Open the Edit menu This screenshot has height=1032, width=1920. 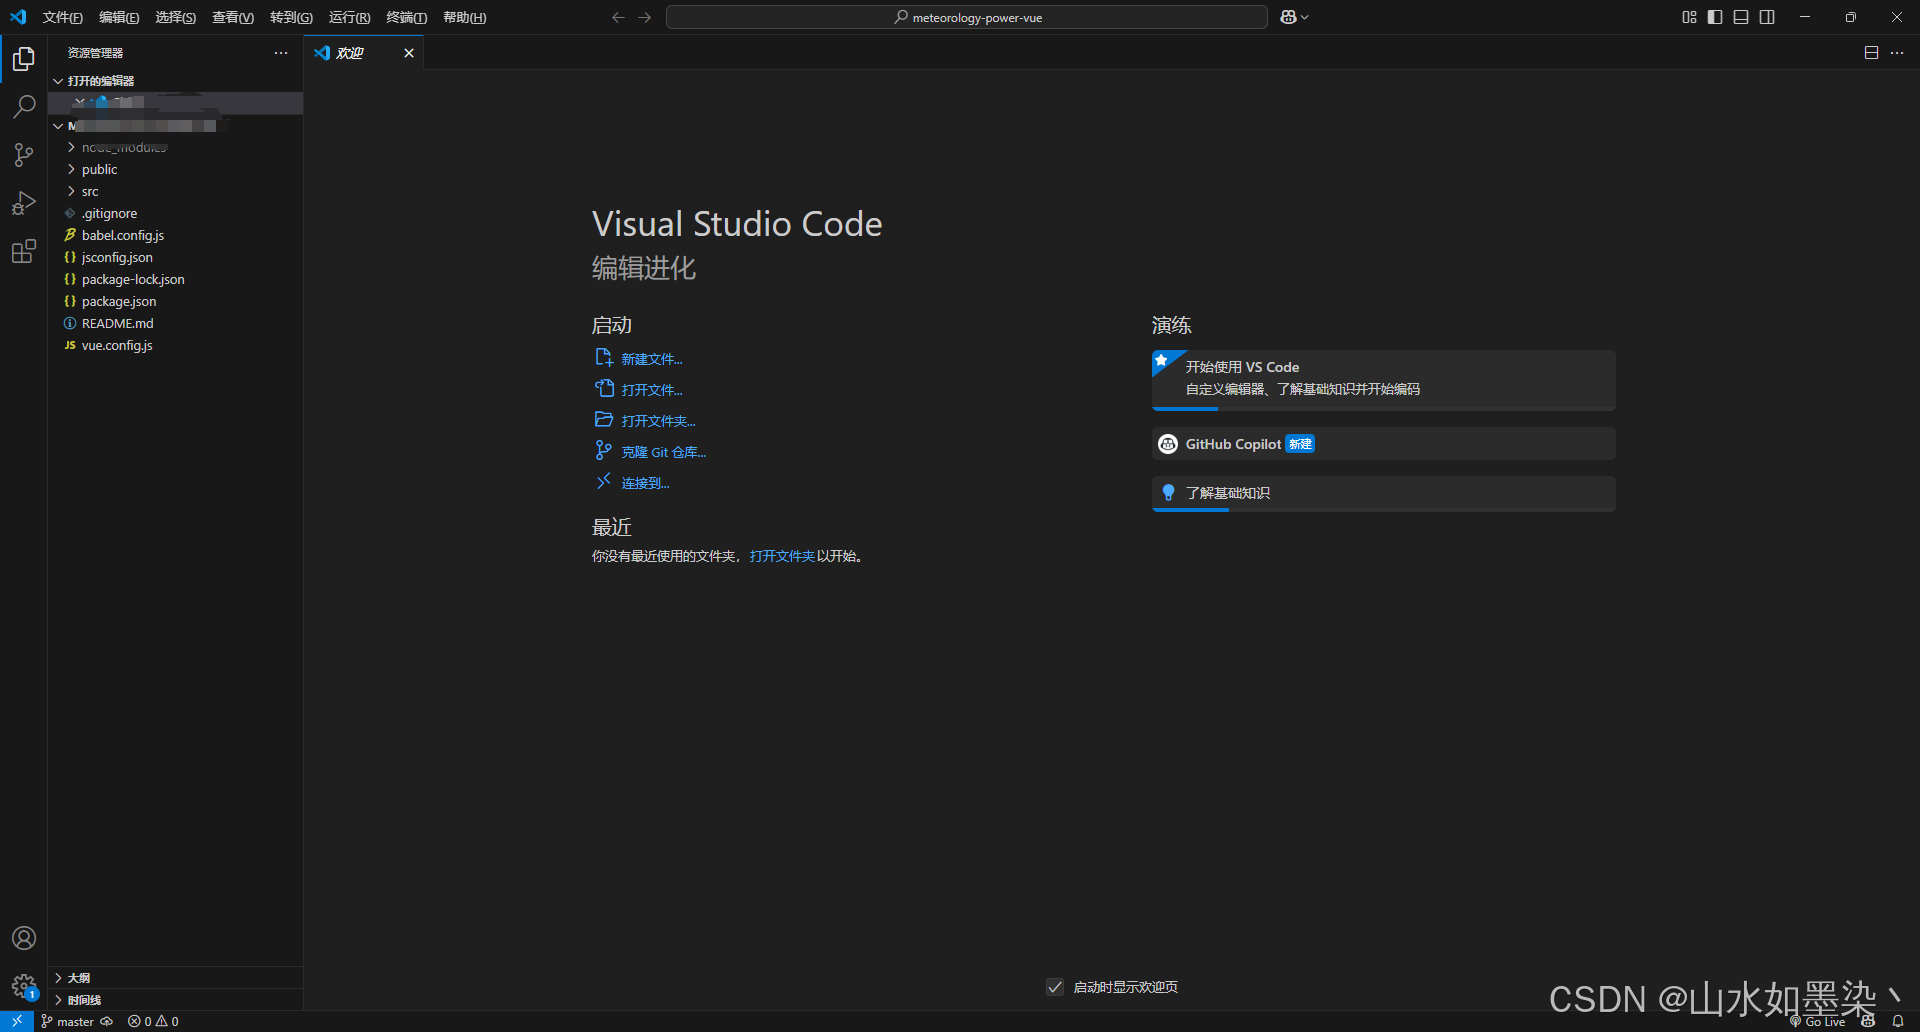click(x=119, y=17)
